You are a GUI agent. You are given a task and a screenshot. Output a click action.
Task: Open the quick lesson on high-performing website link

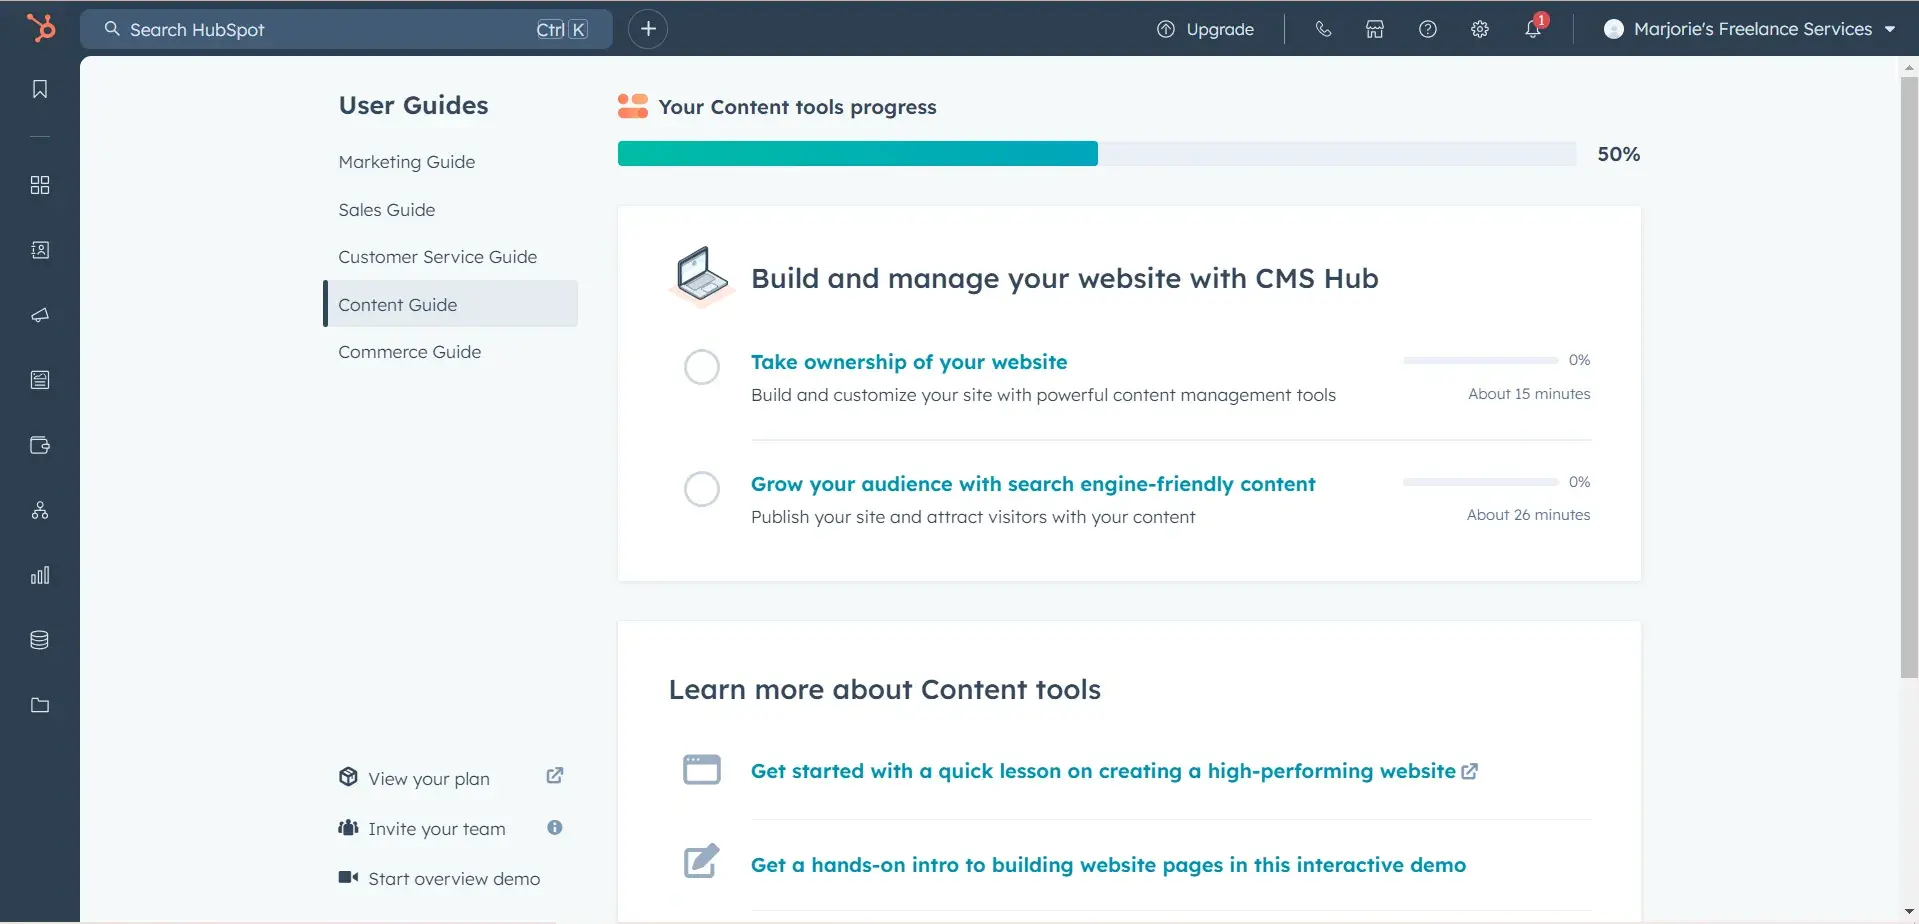click(1103, 771)
